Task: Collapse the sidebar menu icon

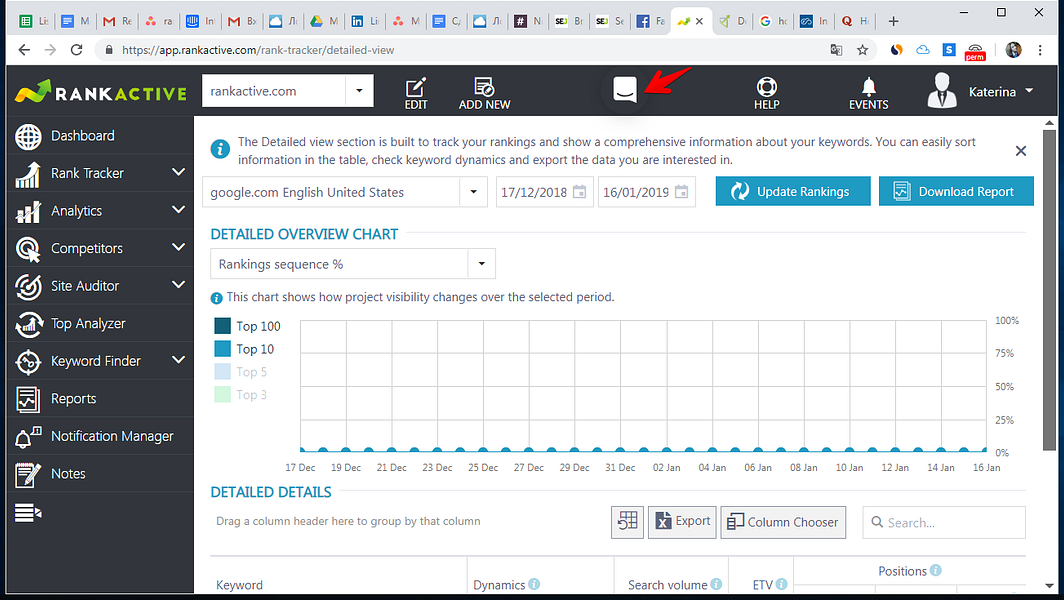Action: pos(28,513)
